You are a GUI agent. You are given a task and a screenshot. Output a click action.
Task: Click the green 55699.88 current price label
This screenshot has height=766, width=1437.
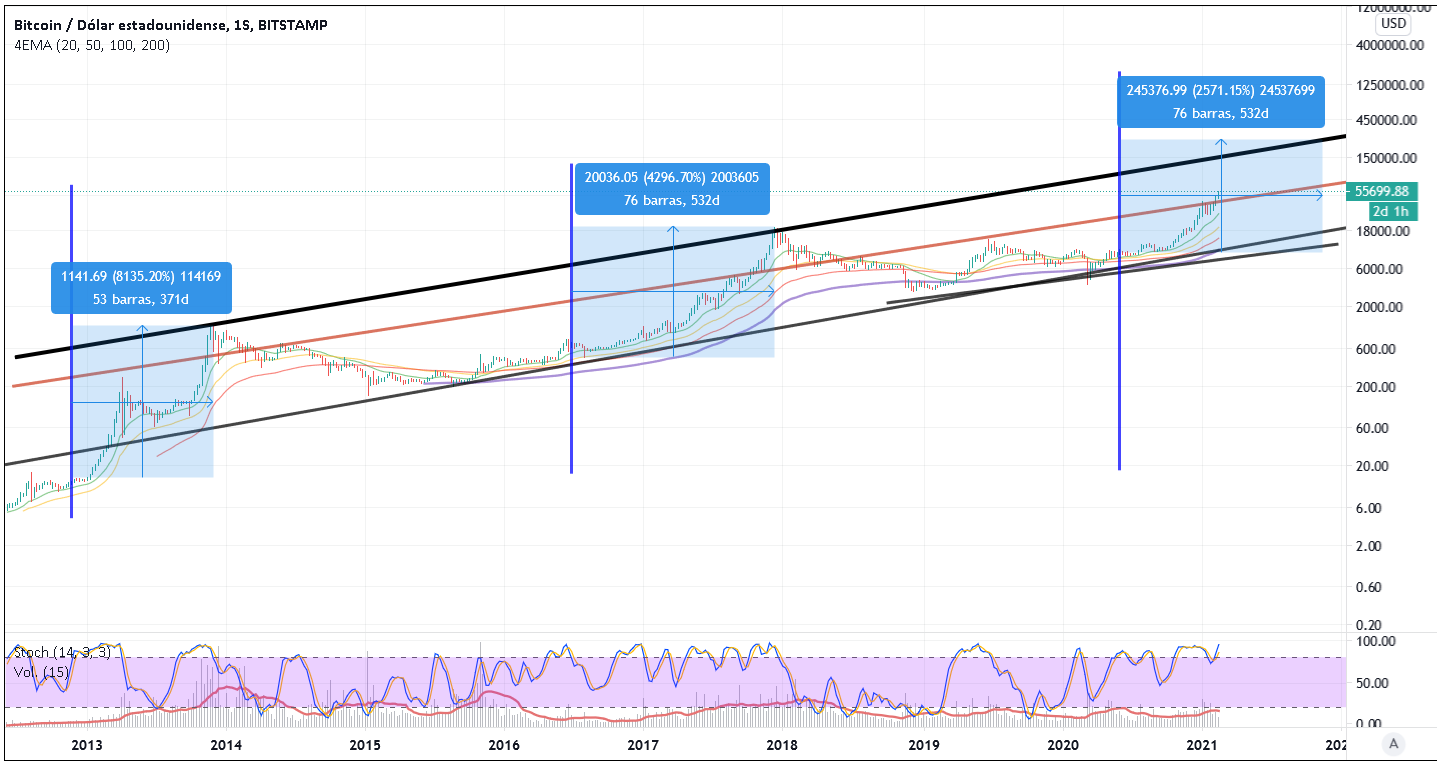1381,191
